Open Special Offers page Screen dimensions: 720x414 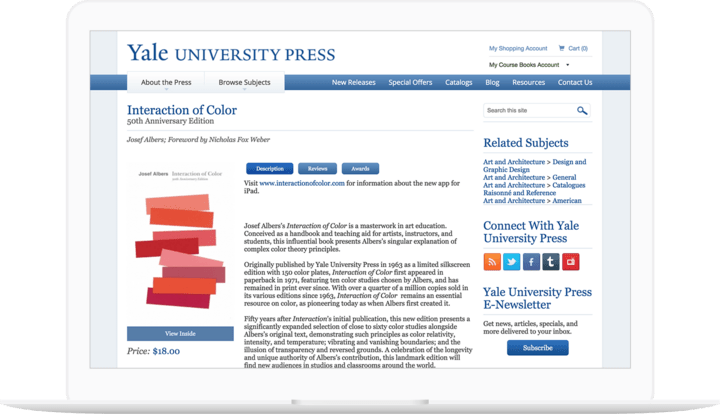[x=410, y=83]
